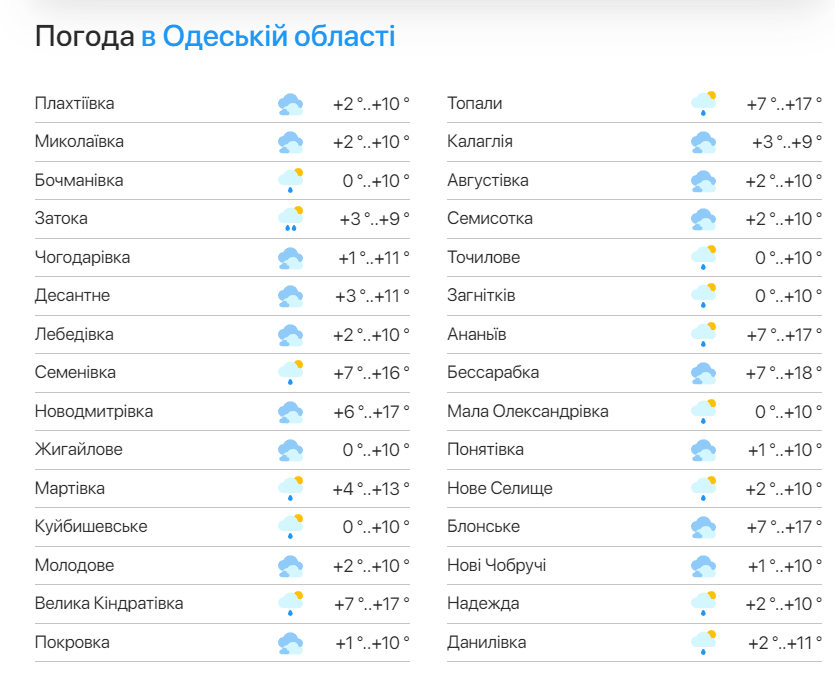
Task: Open the 'в Одеській області' heading link
Action: click(x=268, y=37)
